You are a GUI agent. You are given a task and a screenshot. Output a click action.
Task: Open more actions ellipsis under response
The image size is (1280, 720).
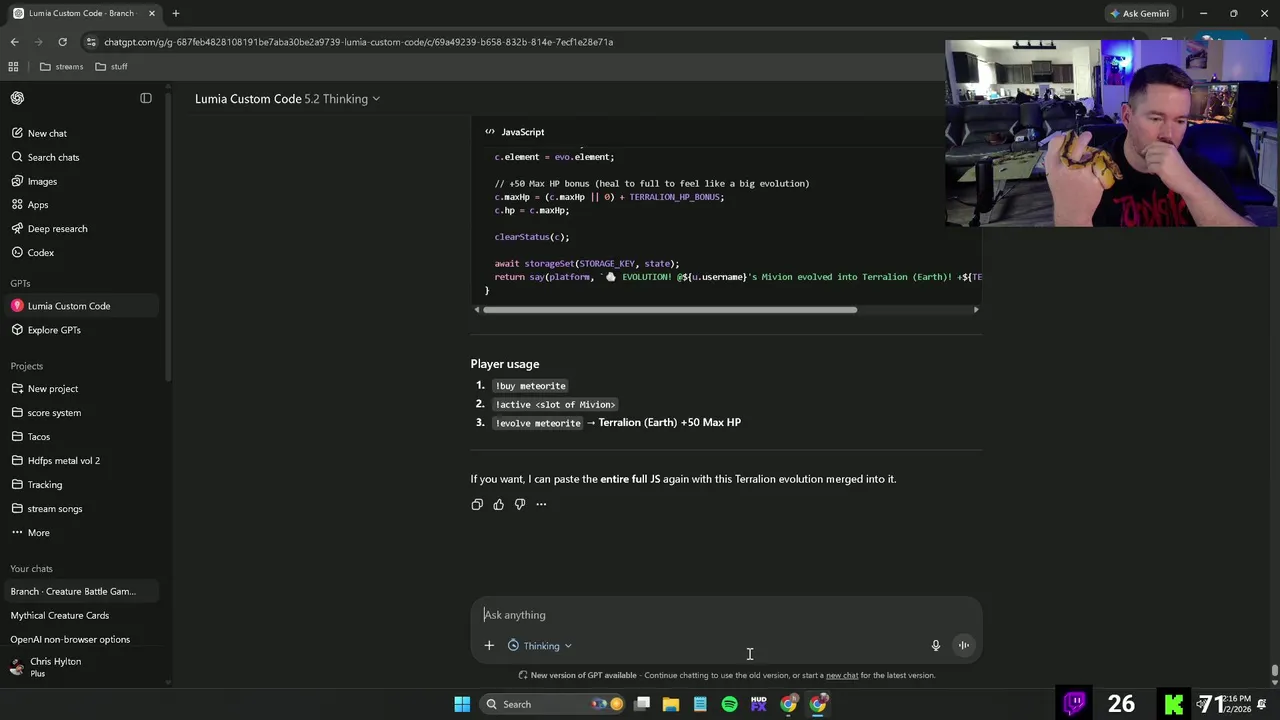point(541,504)
